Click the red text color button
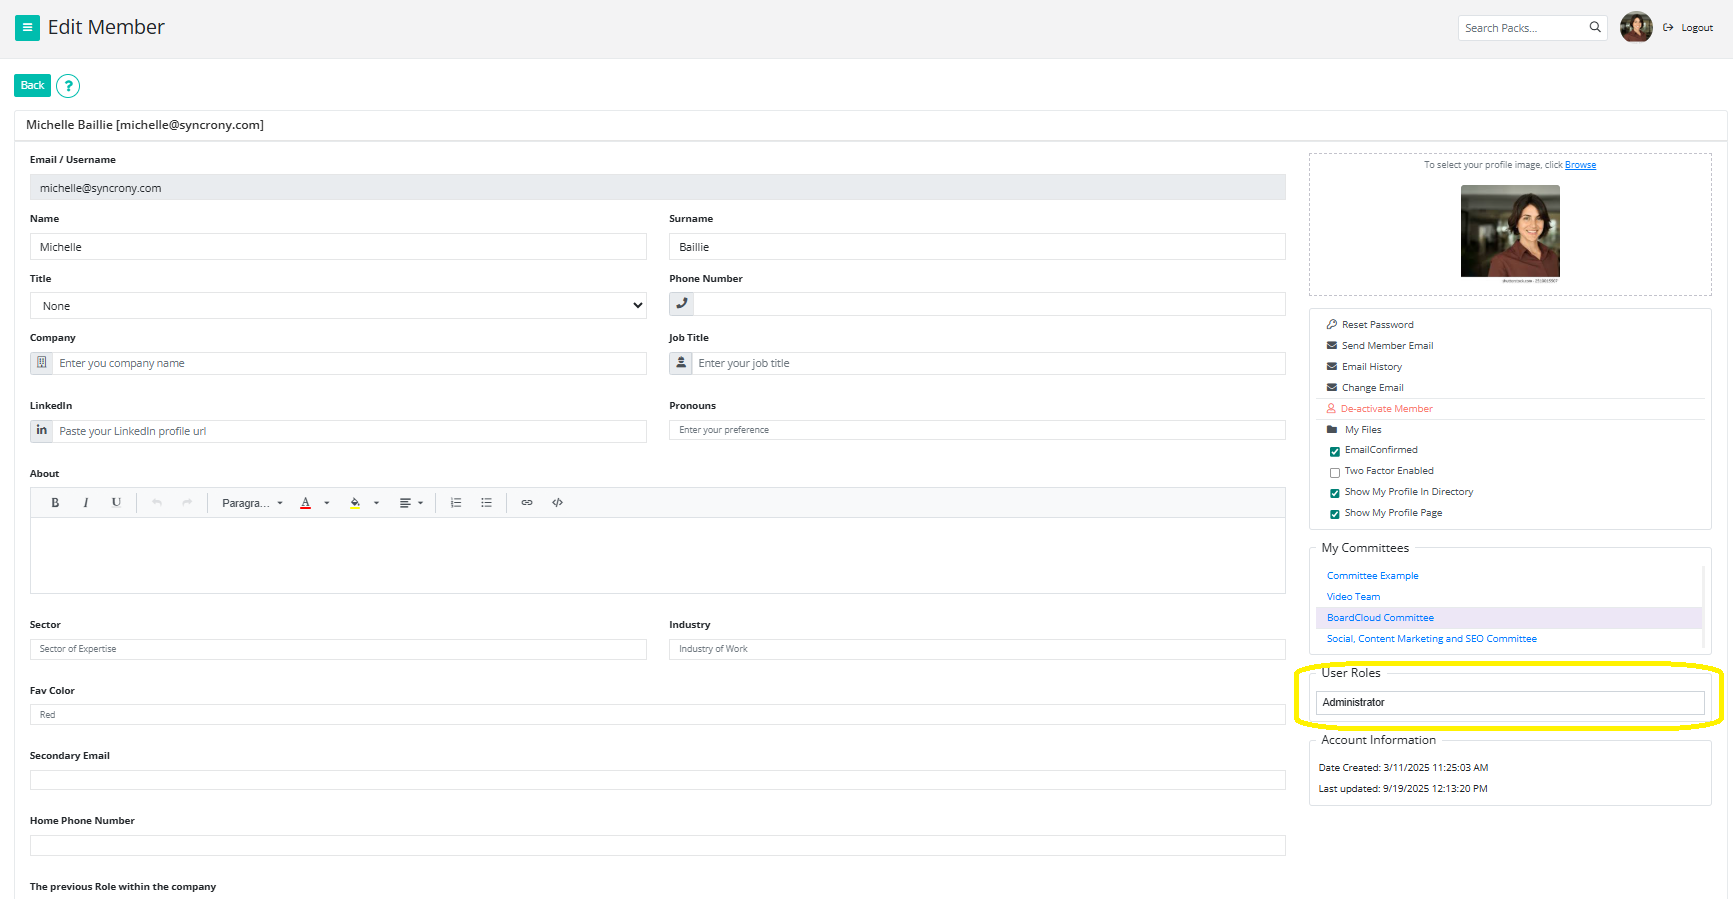The width and height of the screenshot is (1733, 899). (x=306, y=503)
